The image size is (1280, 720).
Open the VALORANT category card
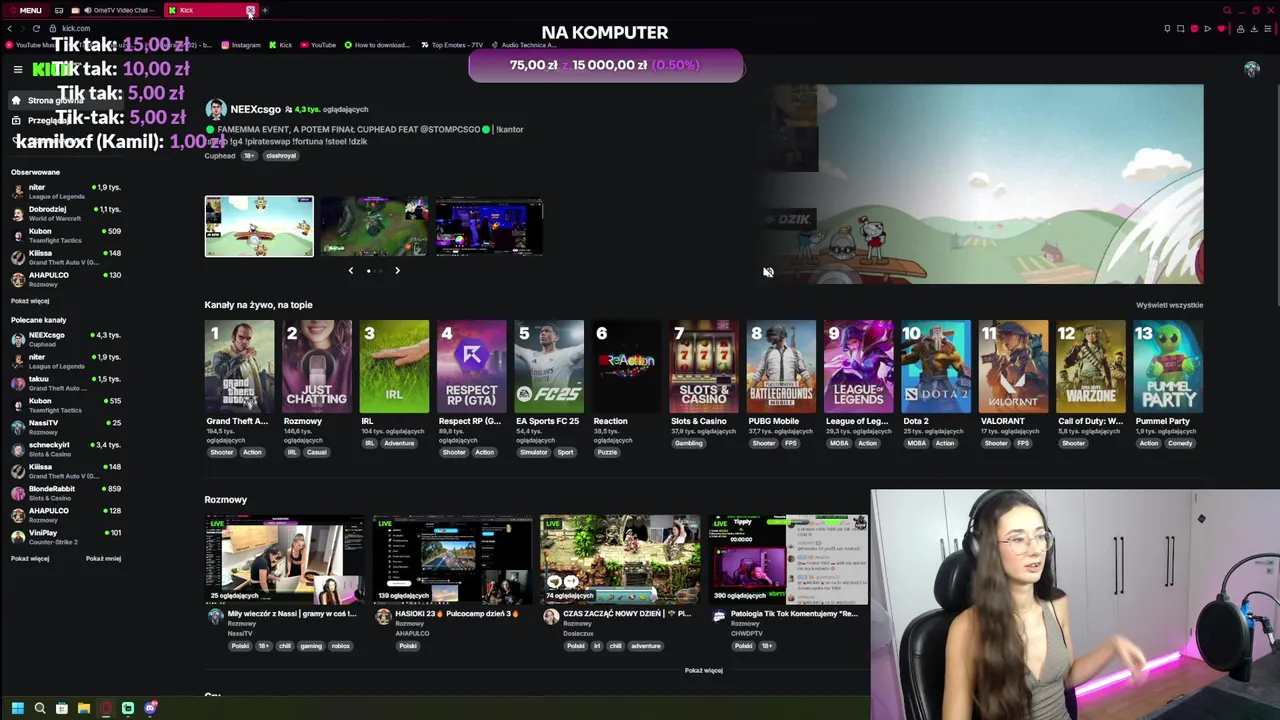[x=1014, y=366]
